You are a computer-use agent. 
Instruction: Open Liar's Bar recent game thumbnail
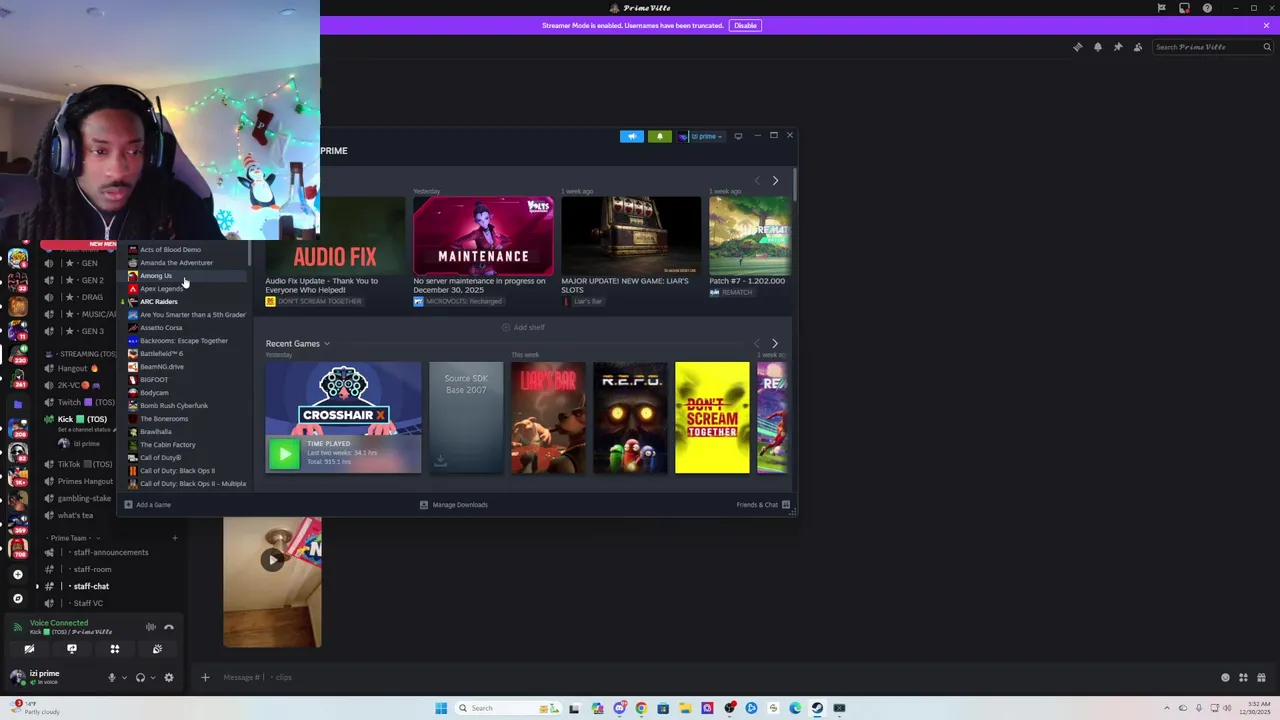pos(548,418)
